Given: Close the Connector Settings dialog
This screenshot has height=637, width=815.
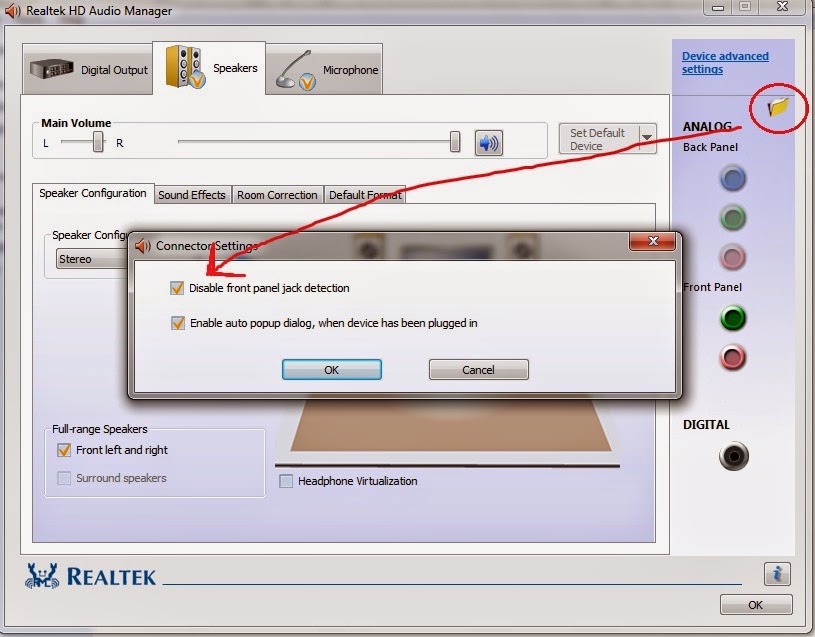Looking at the screenshot, I should [x=653, y=241].
